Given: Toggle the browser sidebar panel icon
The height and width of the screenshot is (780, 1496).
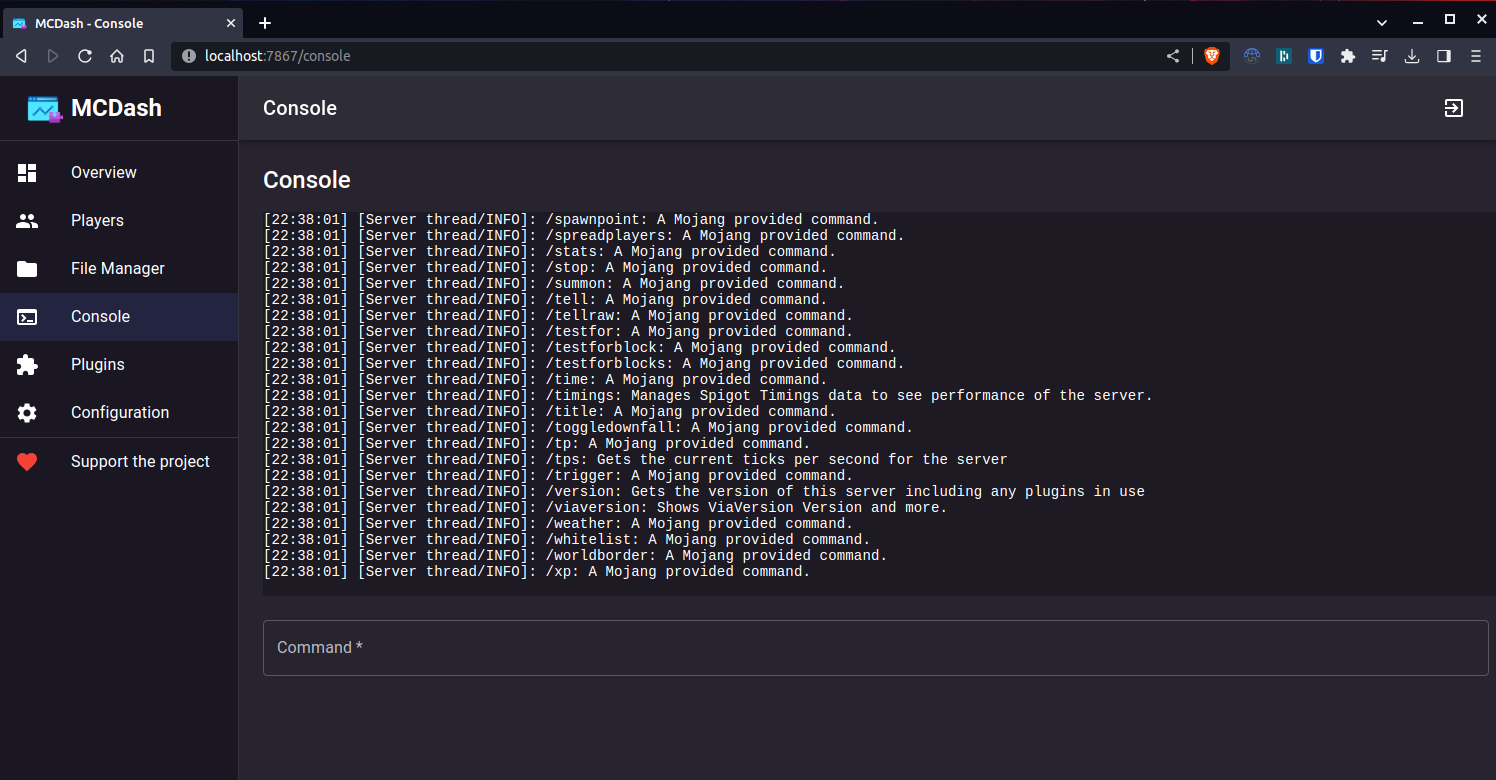Looking at the screenshot, I should 1444,57.
